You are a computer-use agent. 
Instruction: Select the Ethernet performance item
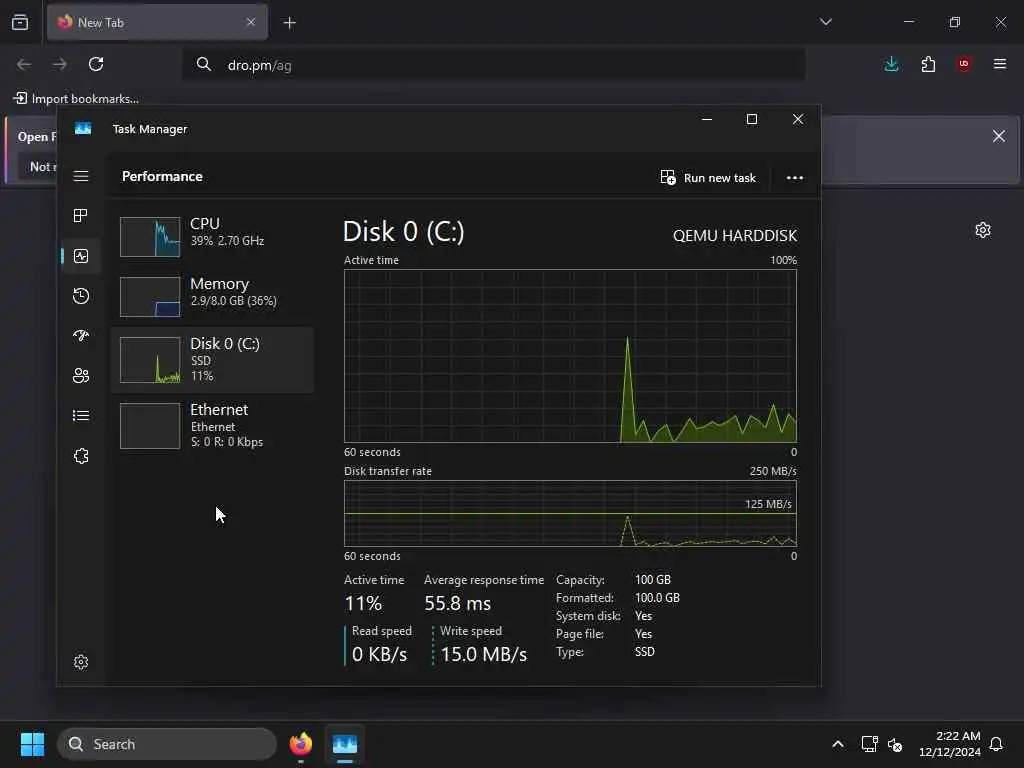(212, 425)
